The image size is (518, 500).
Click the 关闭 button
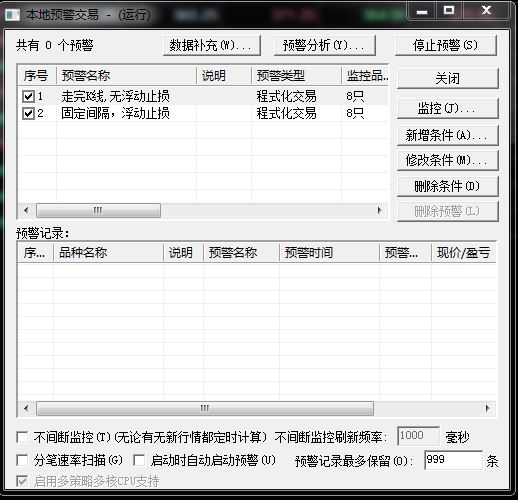(448, 79)
